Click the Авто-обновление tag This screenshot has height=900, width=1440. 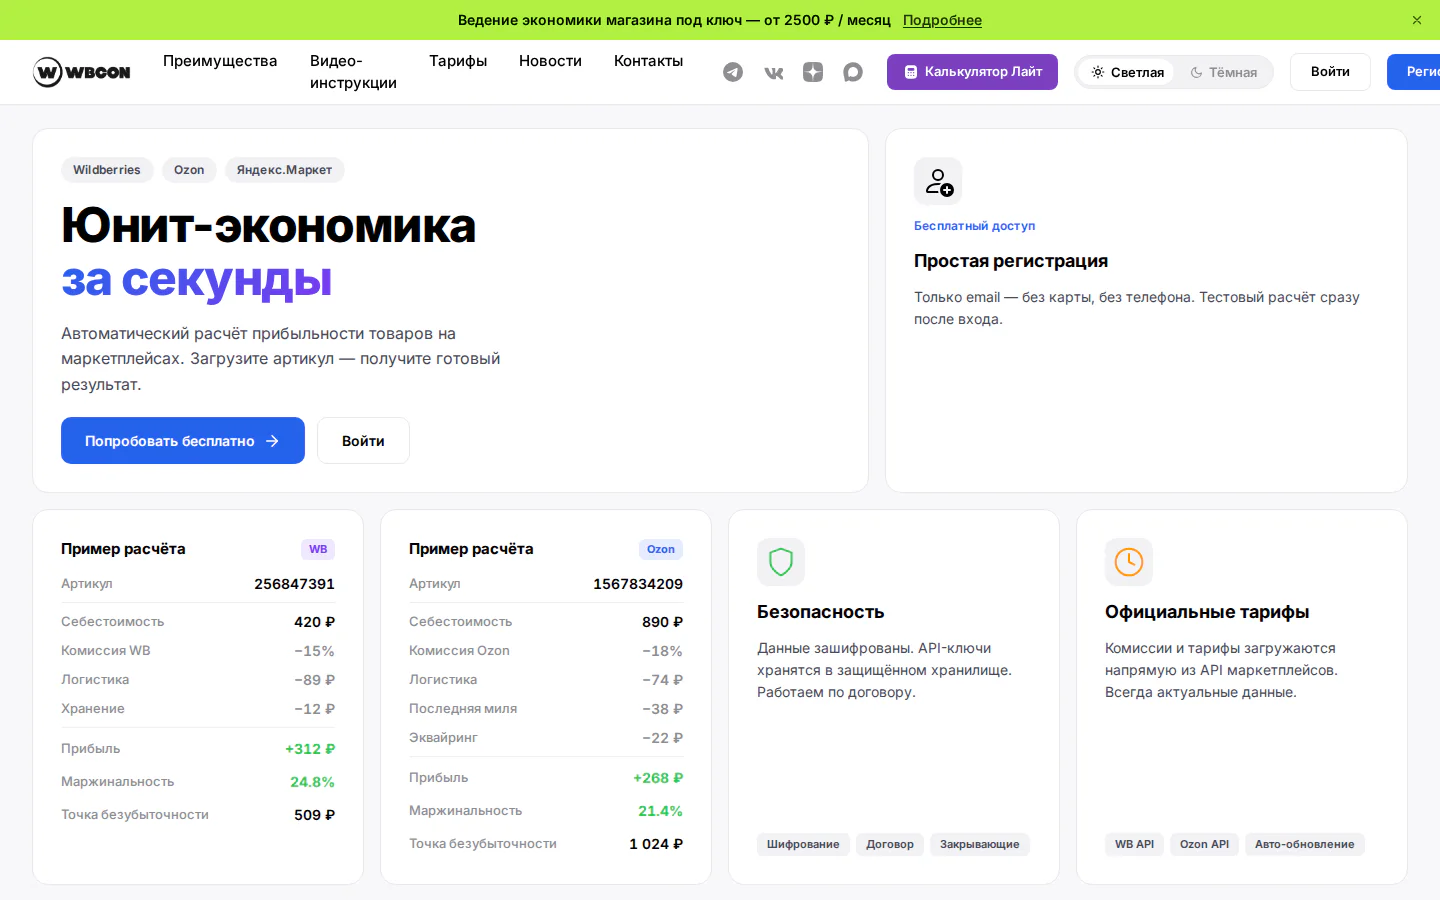click(1304, 844)
